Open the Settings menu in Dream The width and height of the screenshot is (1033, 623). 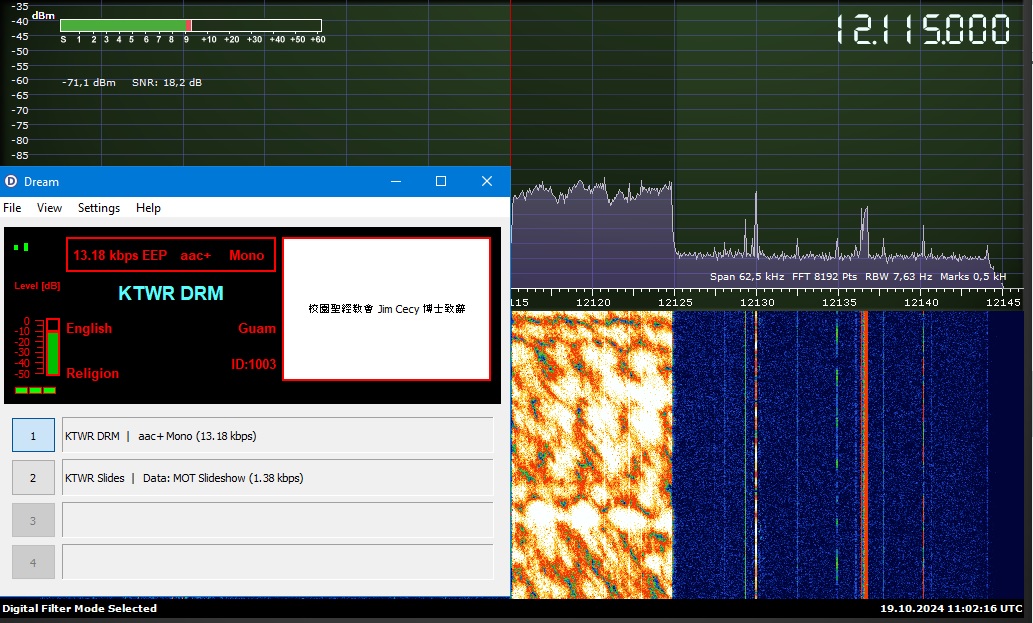[99, 208]
